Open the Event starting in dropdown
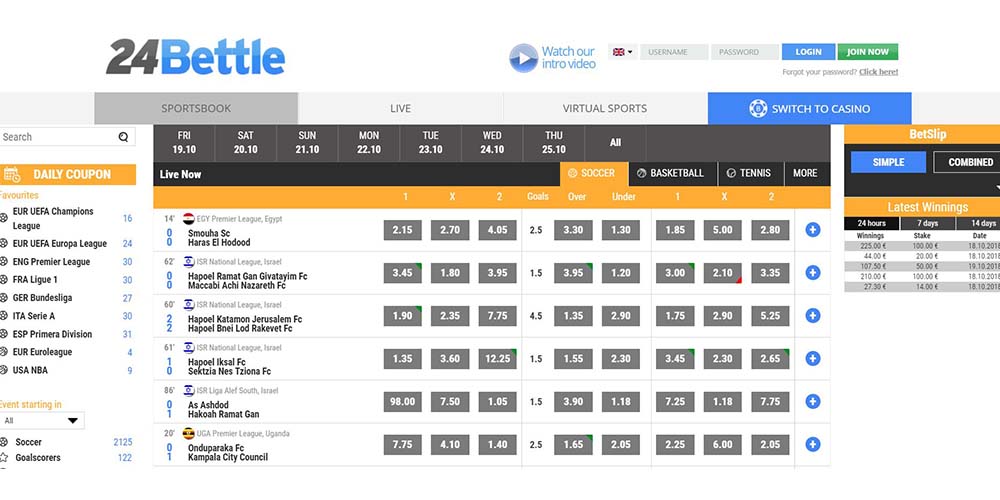The image size is (1000, 500). point(42,421)
